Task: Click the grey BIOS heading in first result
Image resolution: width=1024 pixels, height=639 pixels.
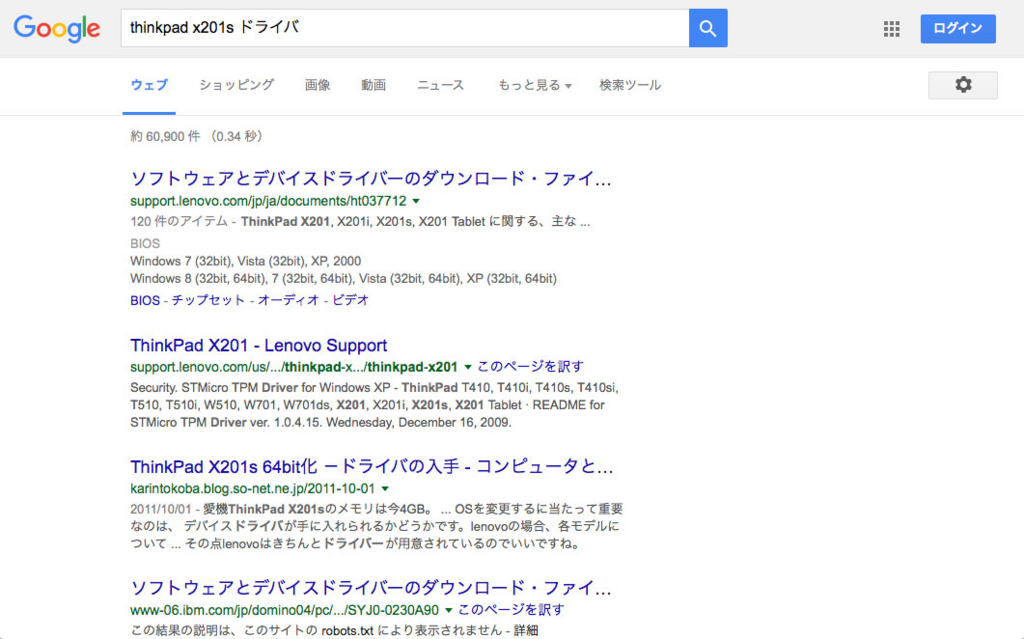Action: coord(145,243)
